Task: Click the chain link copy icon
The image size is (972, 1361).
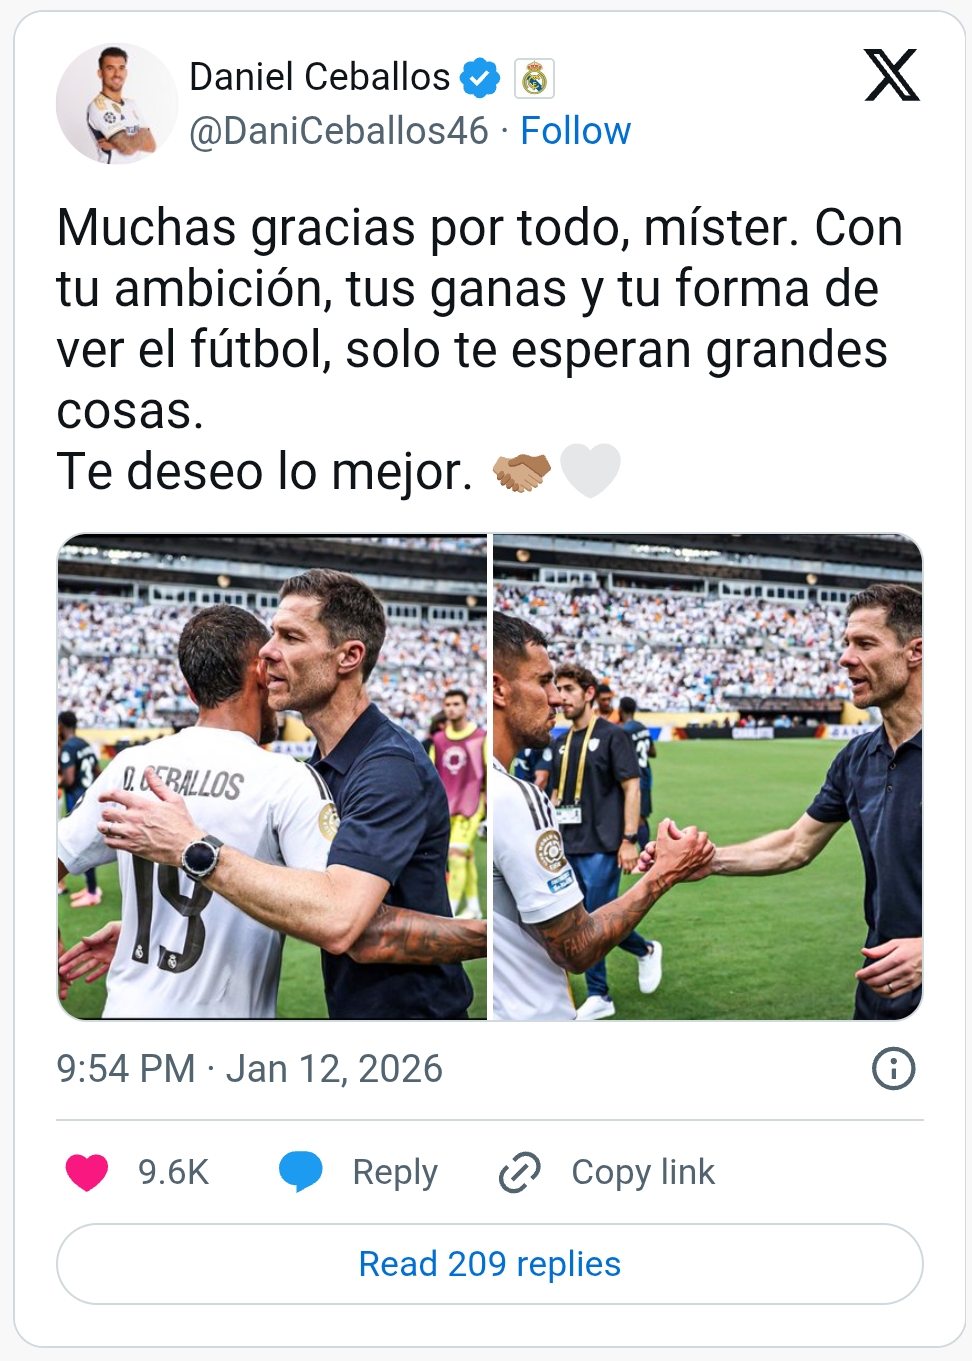Action: (x=519, y=1172)
